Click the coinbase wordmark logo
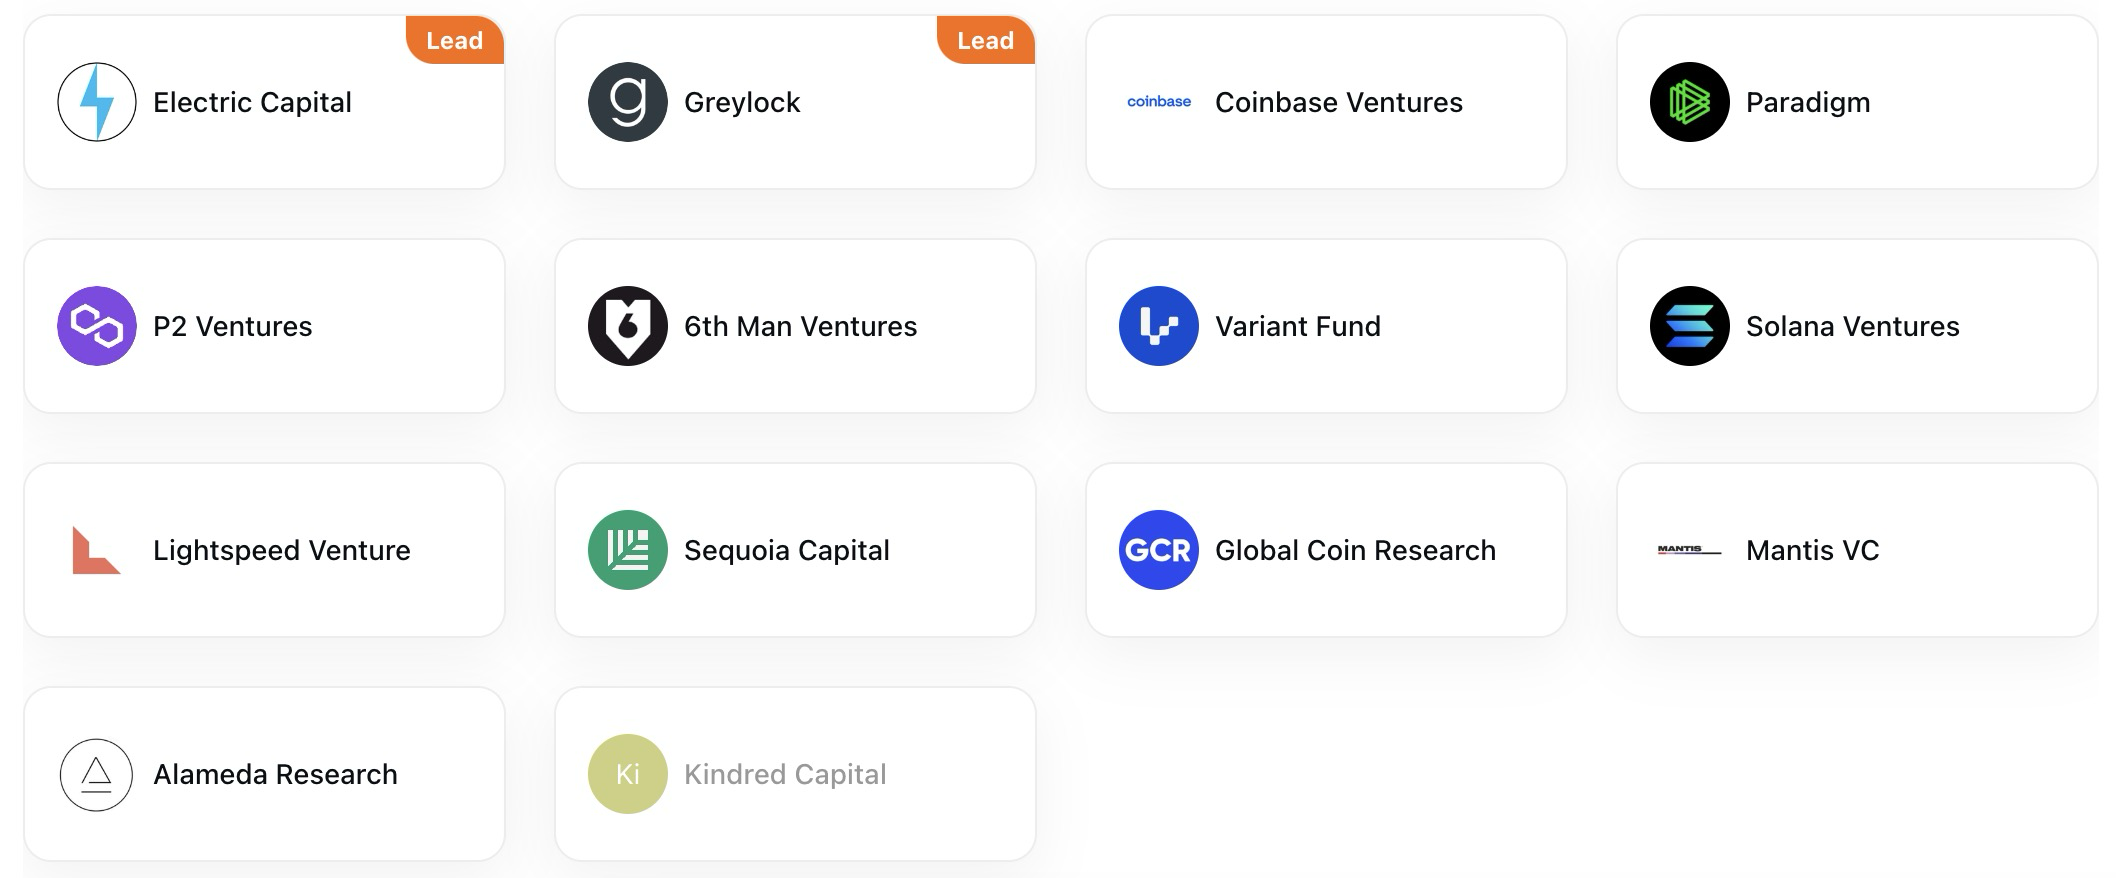The height and width of the screenshot is (878, 2116). click(x=1159, y=101)
